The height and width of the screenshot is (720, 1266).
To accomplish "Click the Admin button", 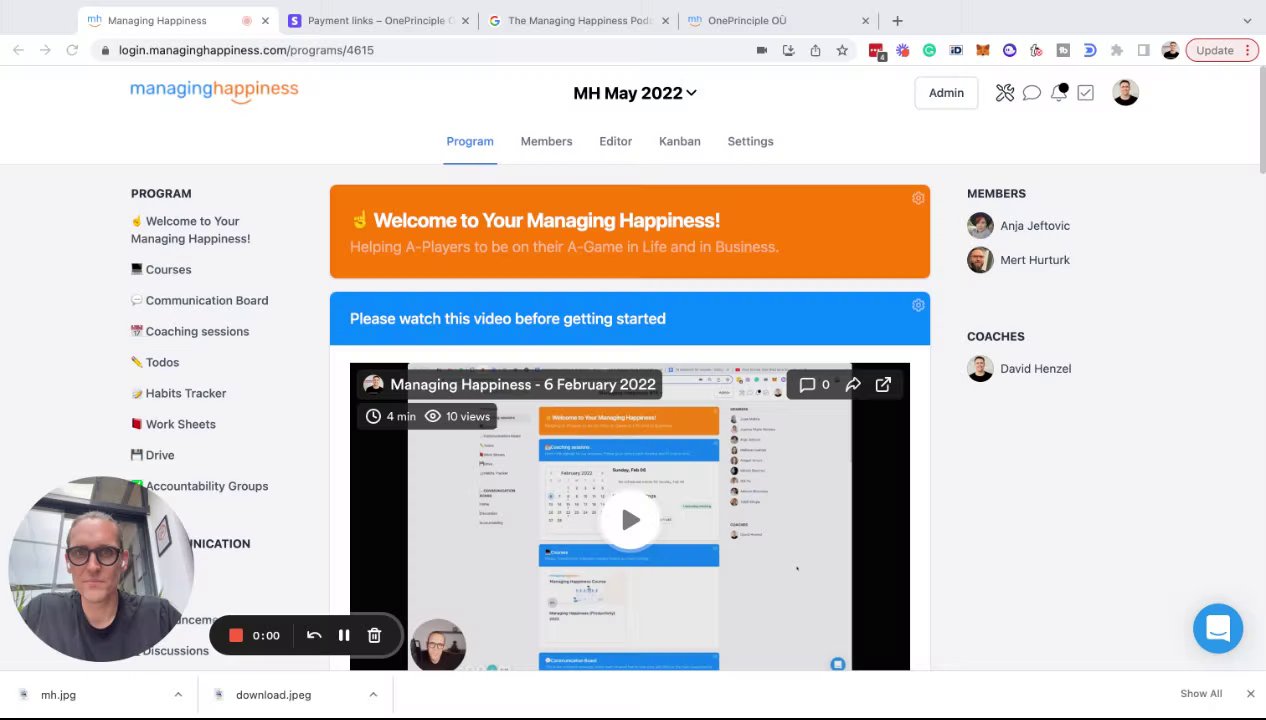I will 946,93.
